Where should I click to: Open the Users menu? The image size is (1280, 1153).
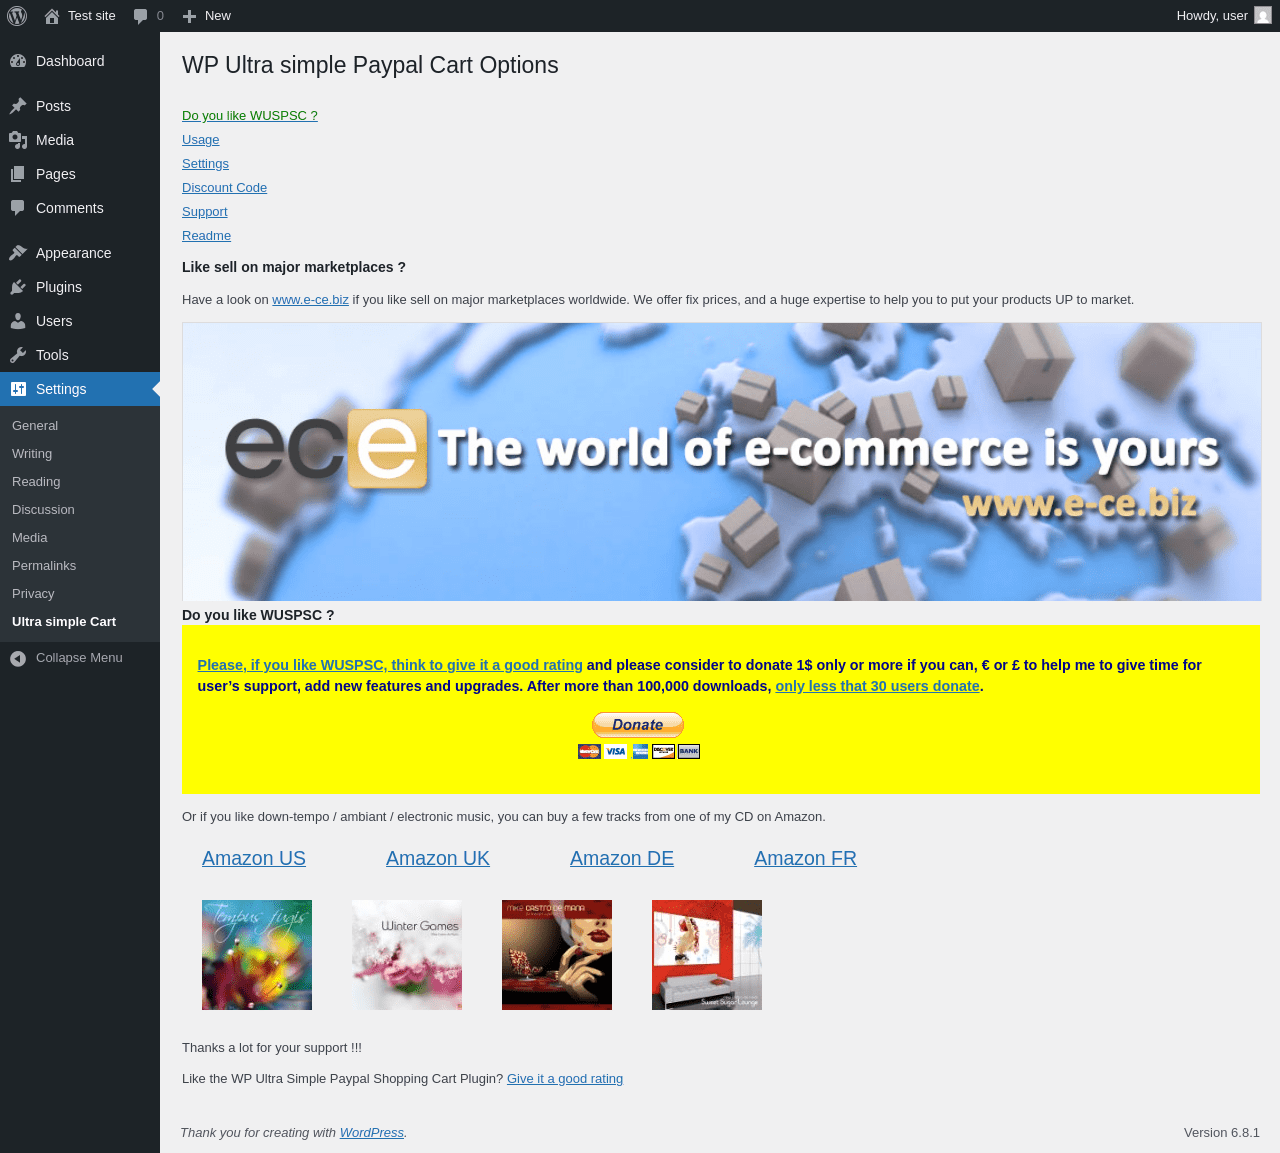tap(80, 321)
